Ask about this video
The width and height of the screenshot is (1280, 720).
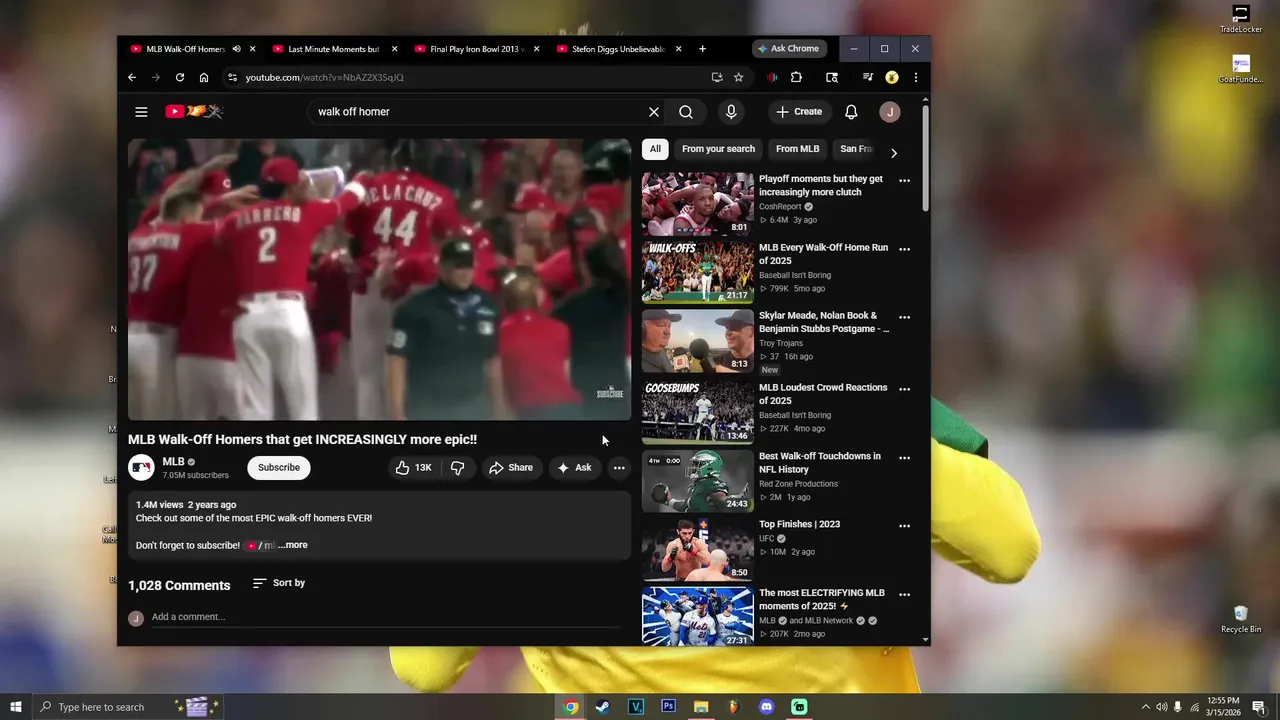575,468
